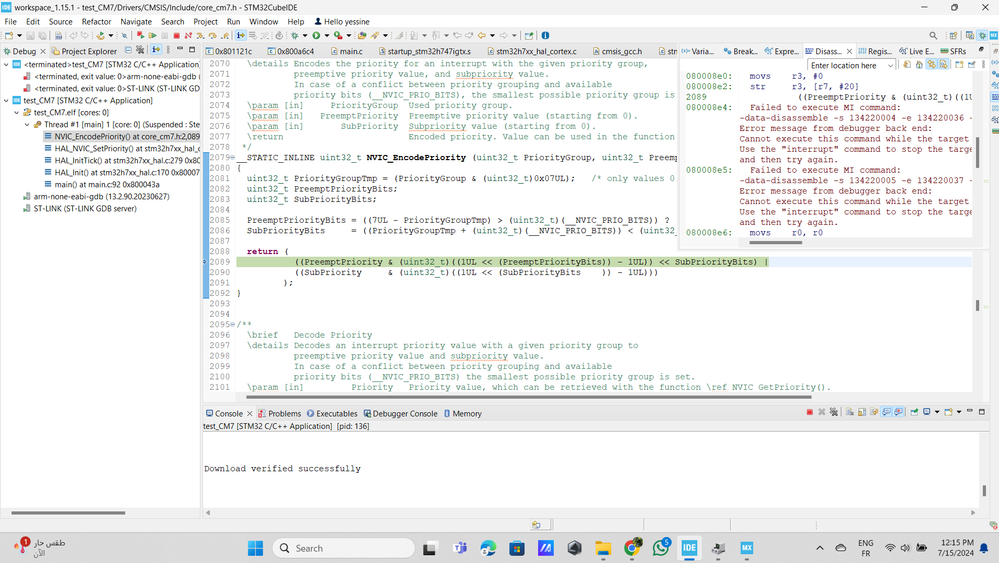Toggle Show Console on standard error change

coord(899,412)
